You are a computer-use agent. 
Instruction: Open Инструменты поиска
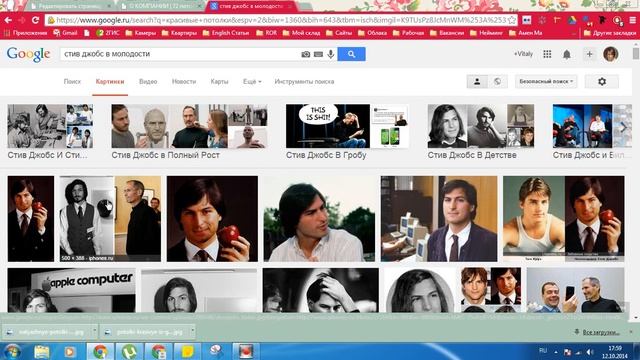304,82
